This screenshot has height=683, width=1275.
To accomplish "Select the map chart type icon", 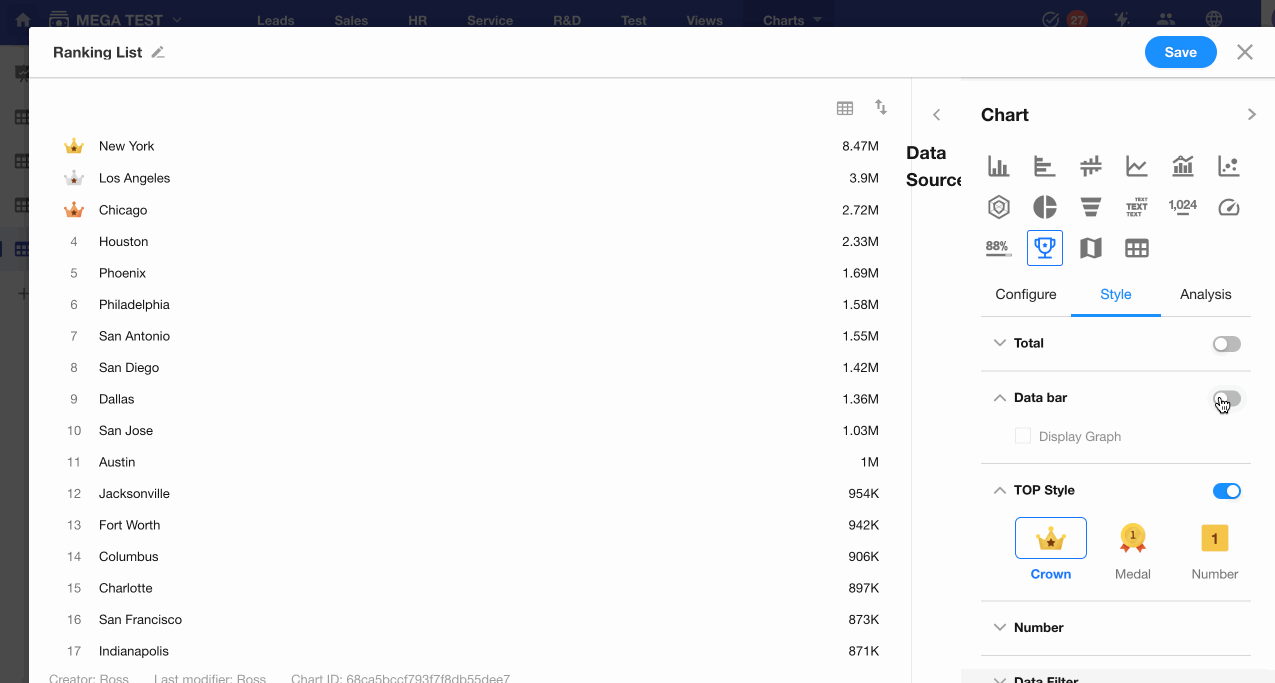I will pos(1090,248).
